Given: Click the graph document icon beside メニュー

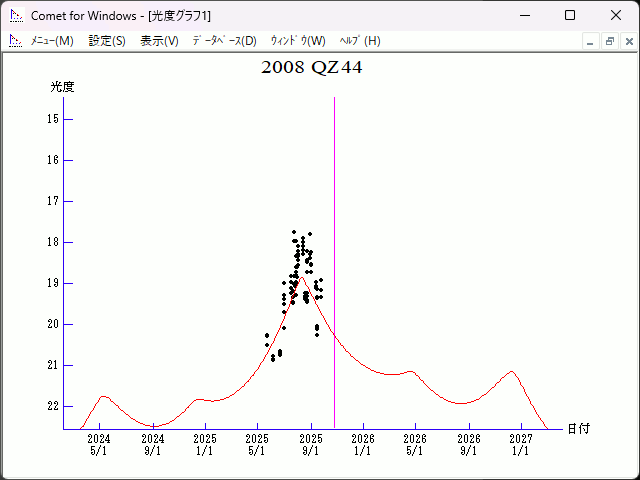Looking at the screenshot, I should click(15, 41).
